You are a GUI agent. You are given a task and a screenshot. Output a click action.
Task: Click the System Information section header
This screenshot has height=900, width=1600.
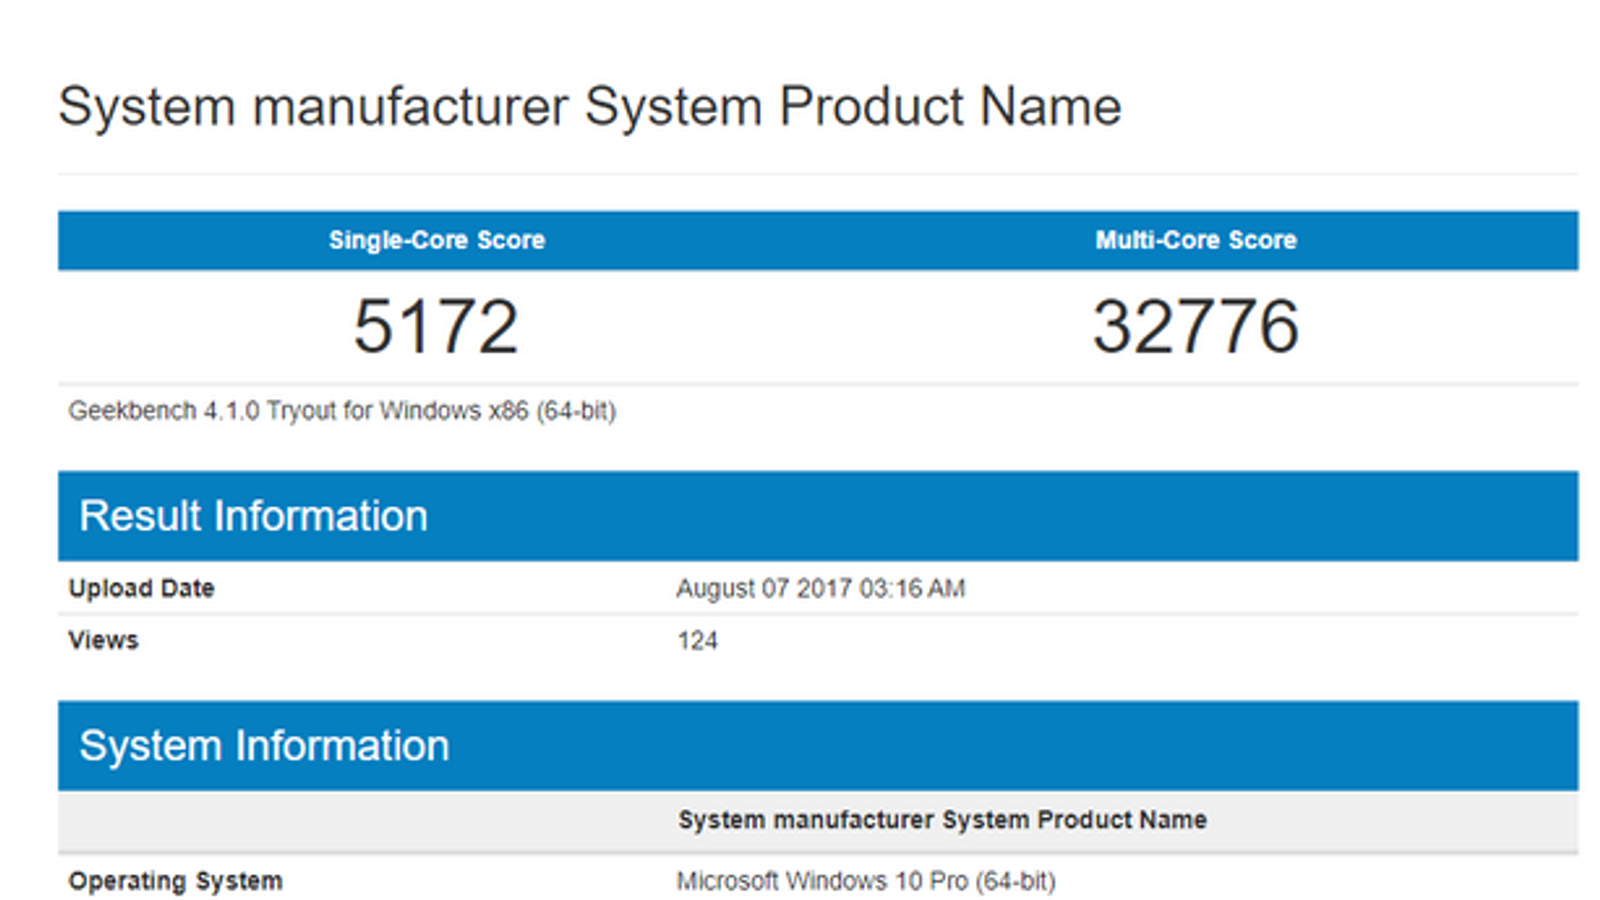pos(264,746)
